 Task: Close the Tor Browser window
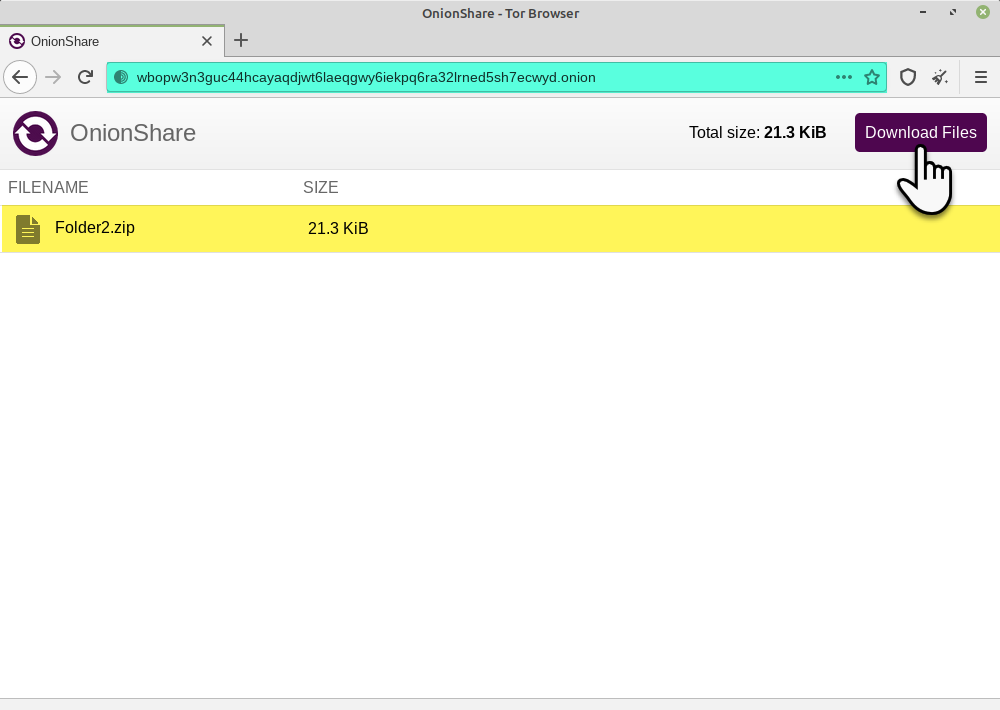tap(983, 12)
